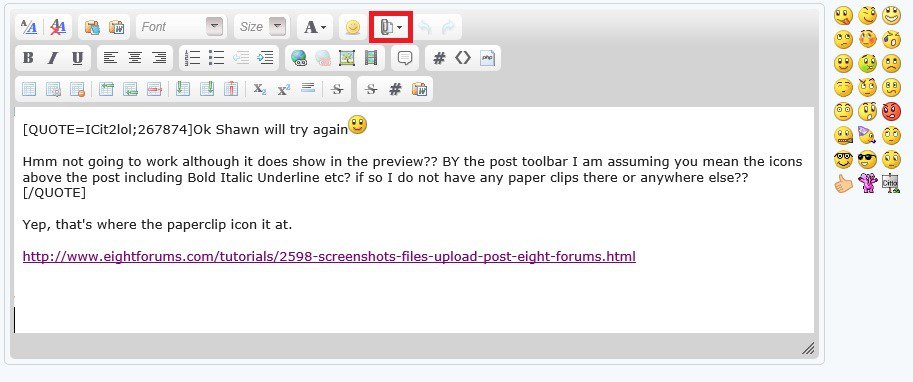913x382 pixels.
Task: Toggle Underline formatting
Action: (77, 58)
